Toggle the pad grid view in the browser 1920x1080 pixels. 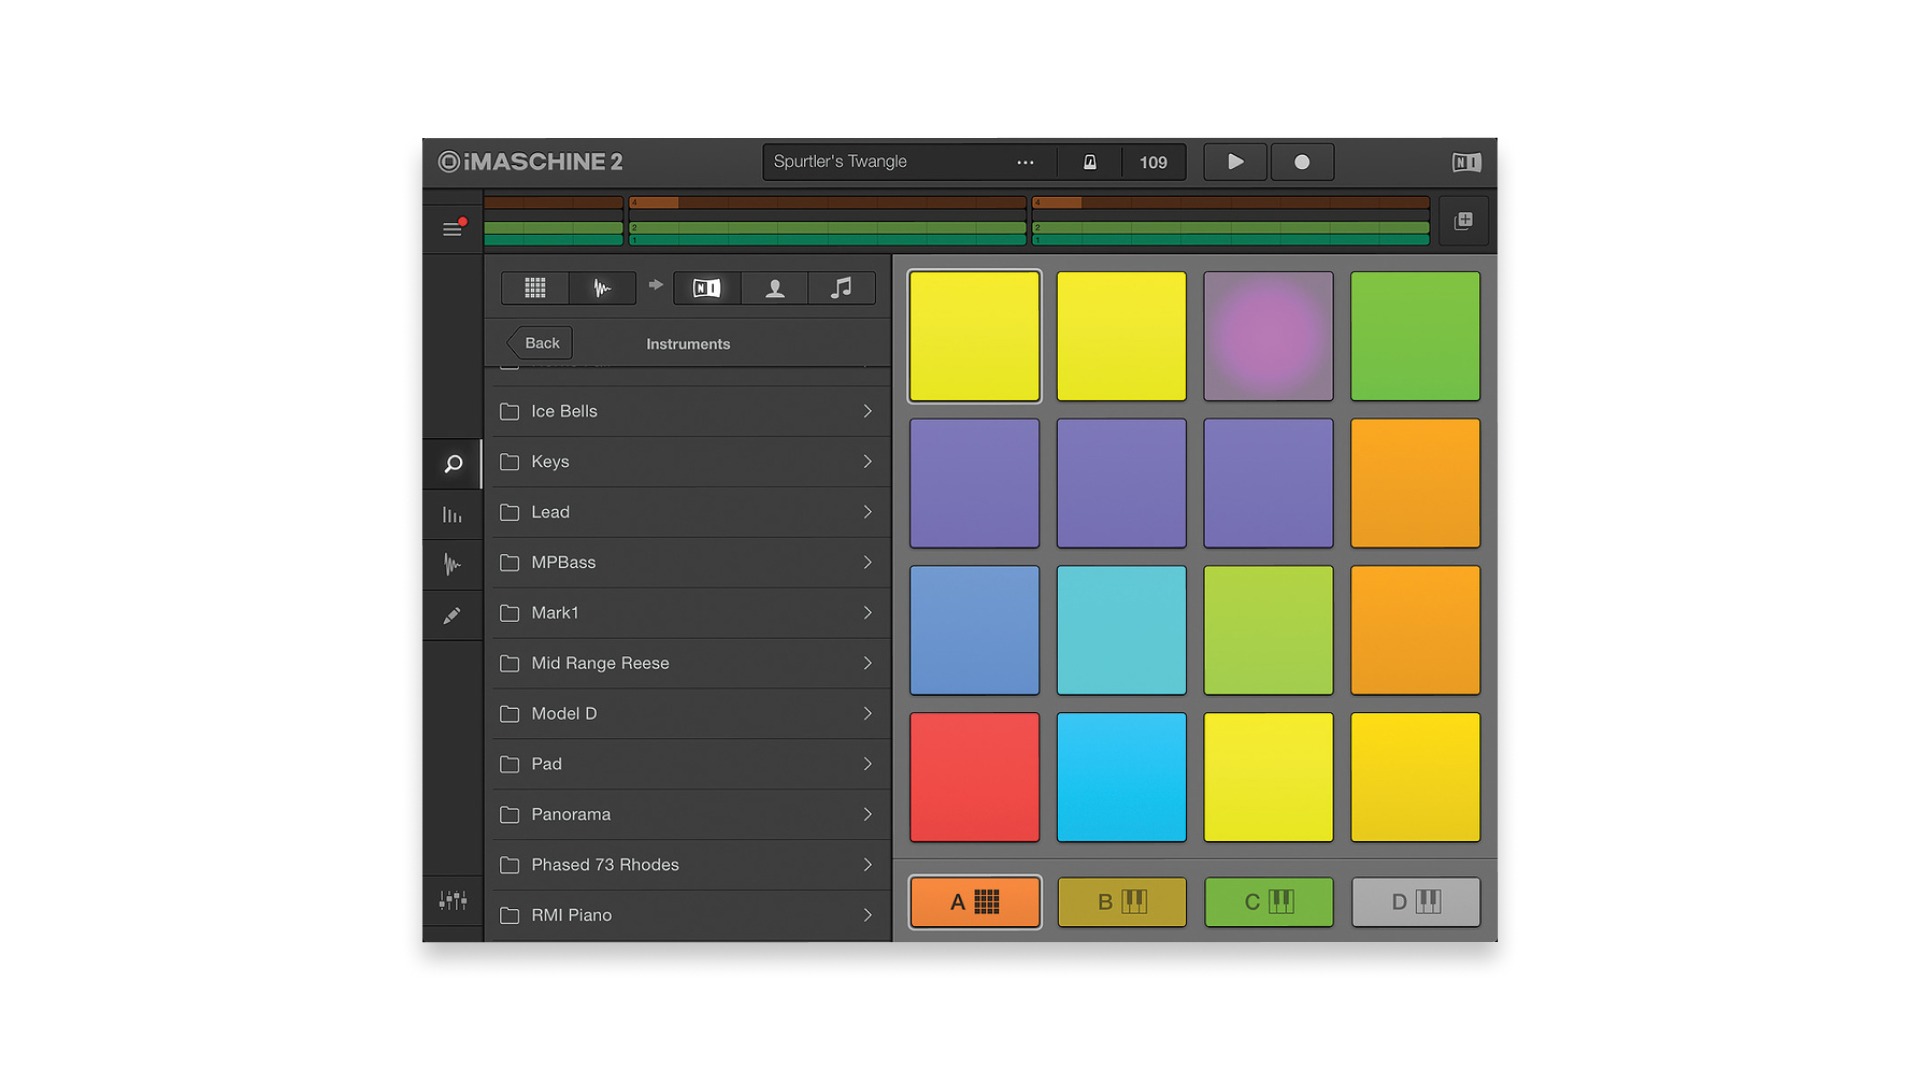pyautogui.click(x=534, y=288)
